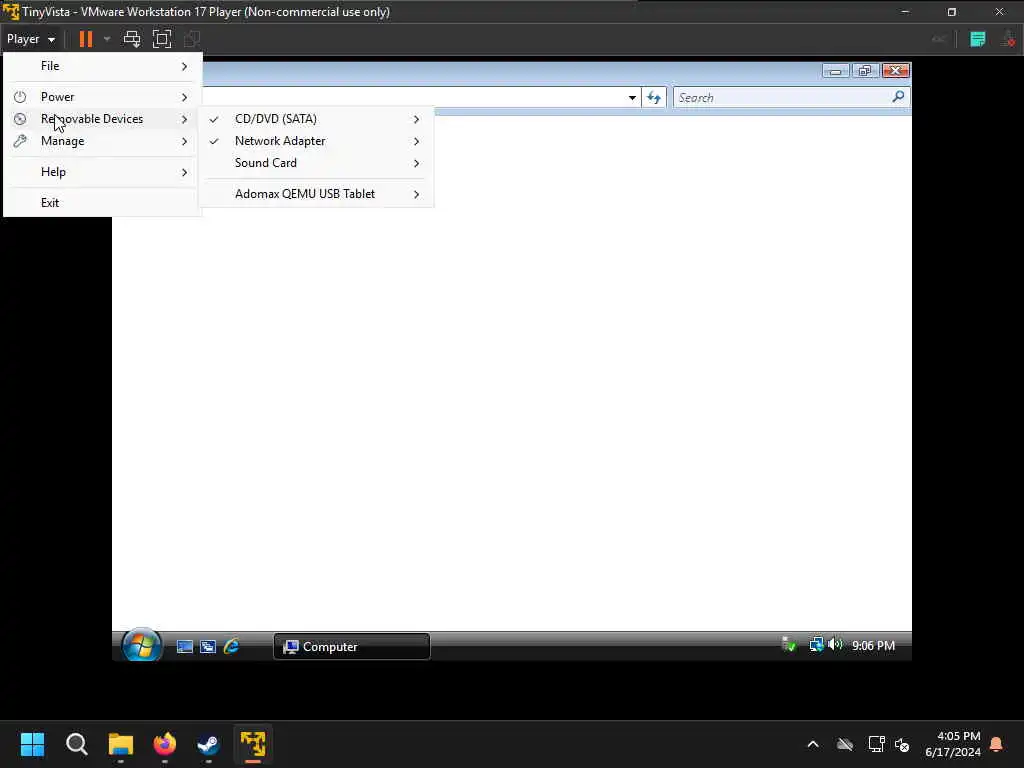1024x768 pixels.
Task: Click the Manage wrench icon
Action: tap(20, 141)
